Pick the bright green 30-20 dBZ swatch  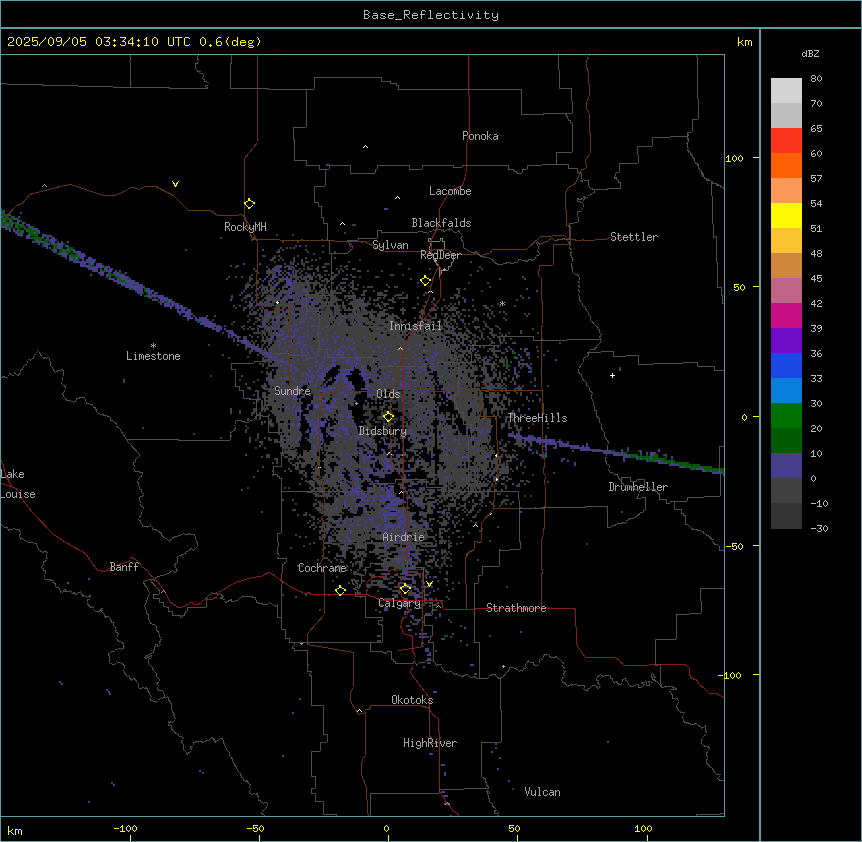(786, 416)
